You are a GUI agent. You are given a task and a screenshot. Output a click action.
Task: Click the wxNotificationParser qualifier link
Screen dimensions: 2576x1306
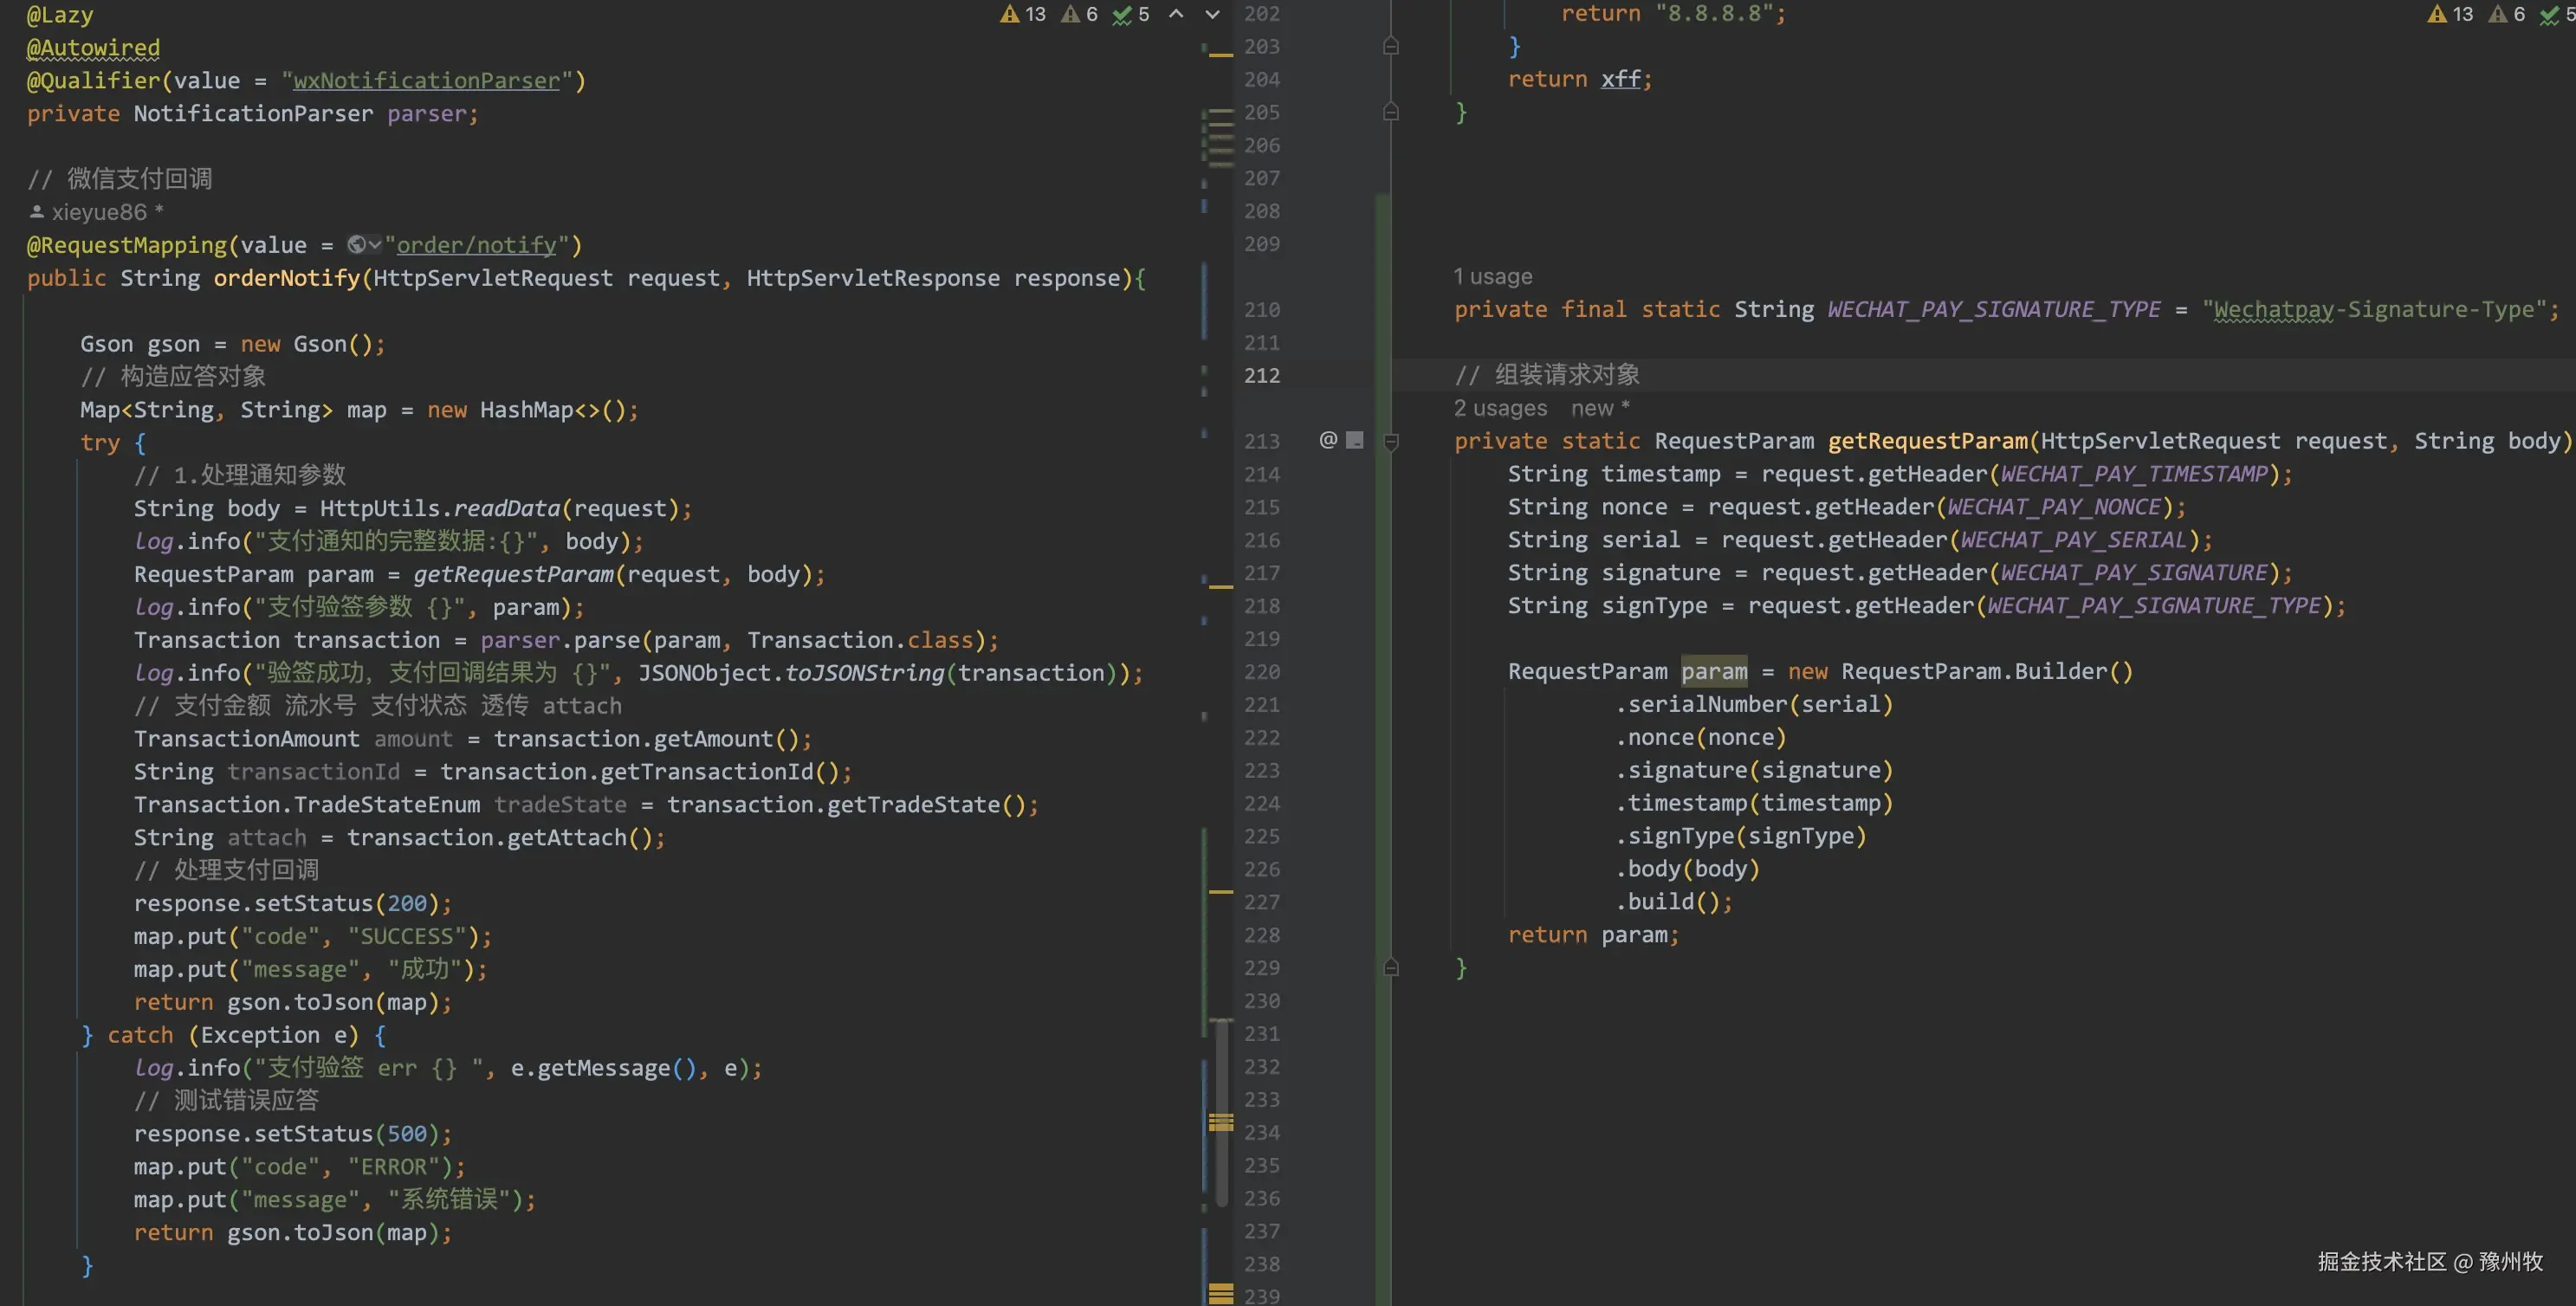tap(426, 81)
